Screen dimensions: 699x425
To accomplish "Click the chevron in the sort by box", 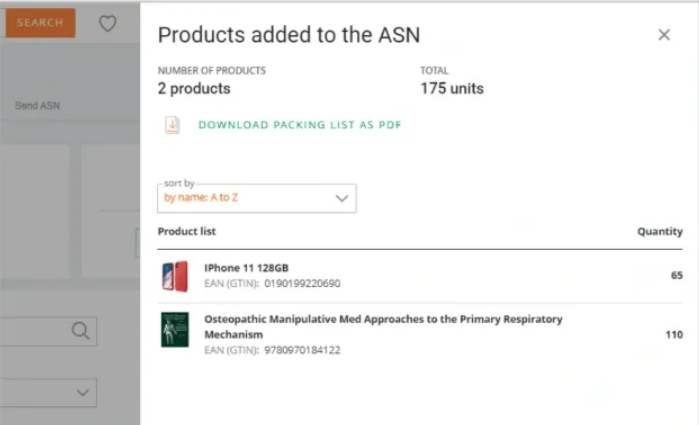I will [x=342, y=198].
